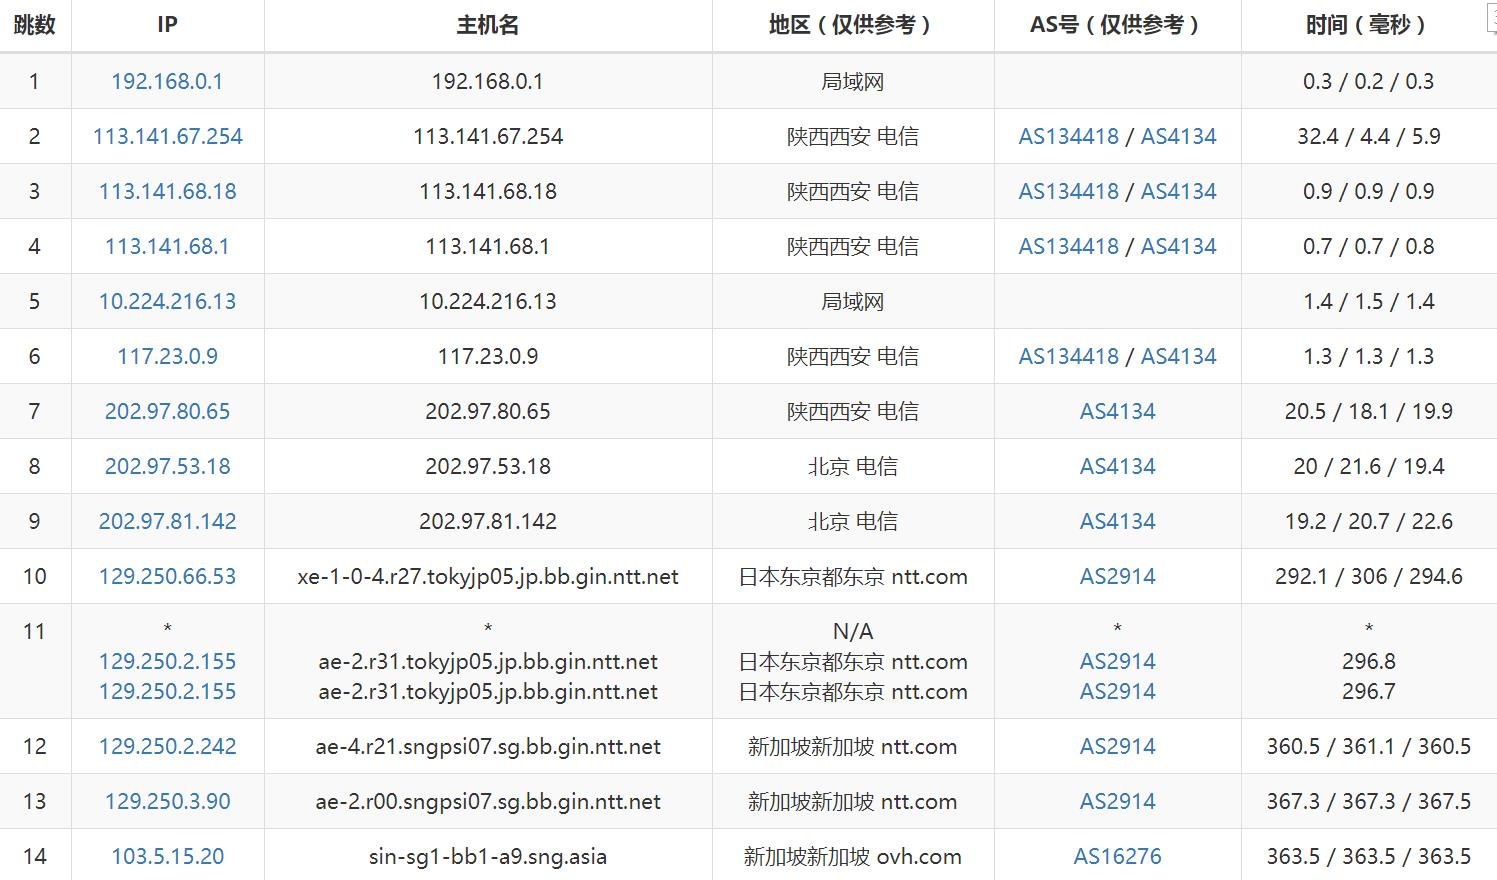Open AS134418 link in hop 6 row

(x=1068, y=357)
